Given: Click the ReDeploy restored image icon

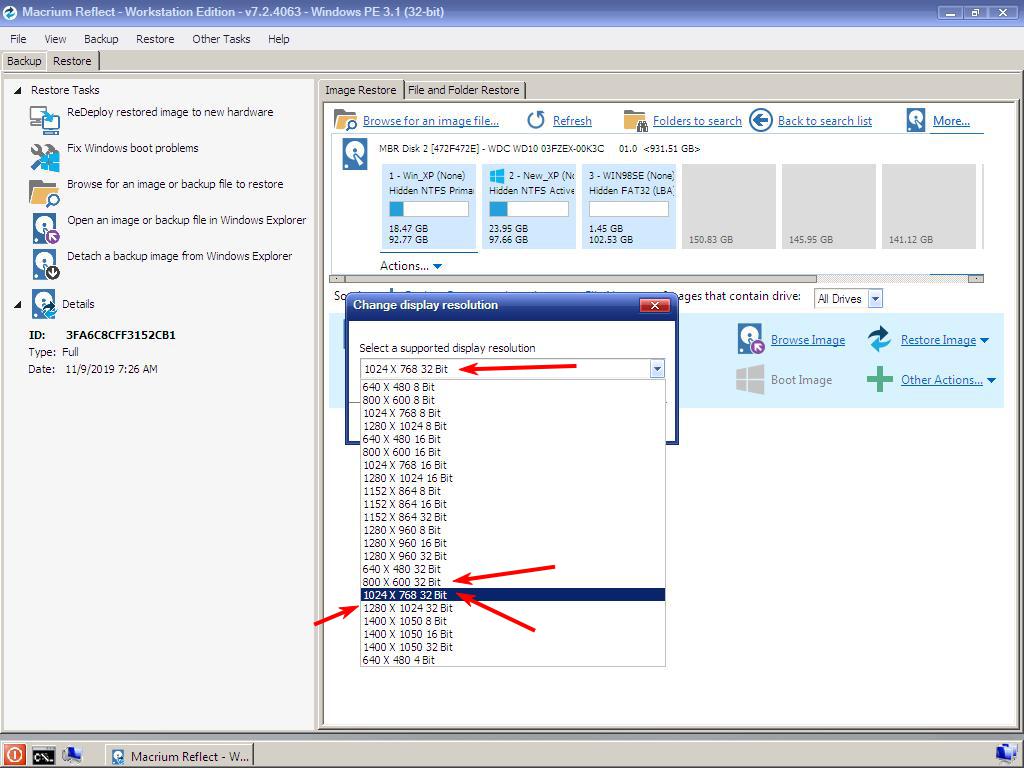Looking at the screenshot, I should (45, 119).
